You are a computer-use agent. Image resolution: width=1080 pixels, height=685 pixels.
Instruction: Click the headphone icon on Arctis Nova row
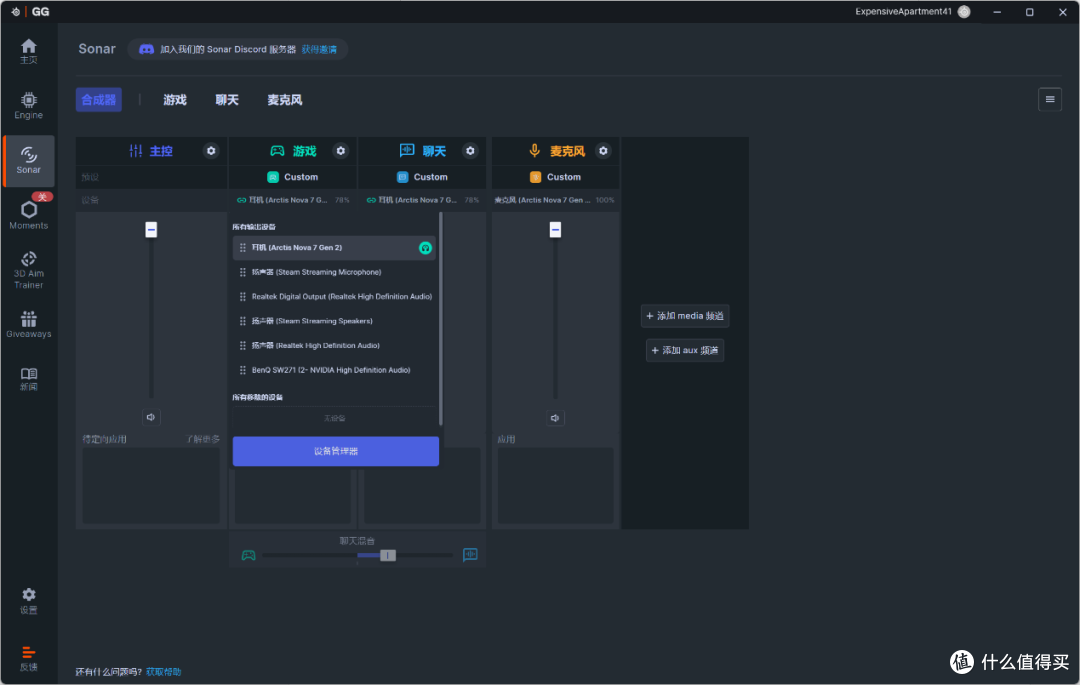tap(425, 248)
